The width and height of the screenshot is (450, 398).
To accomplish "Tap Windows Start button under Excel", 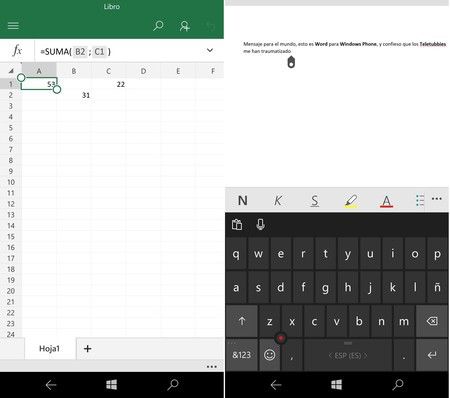I will (111, 385).
